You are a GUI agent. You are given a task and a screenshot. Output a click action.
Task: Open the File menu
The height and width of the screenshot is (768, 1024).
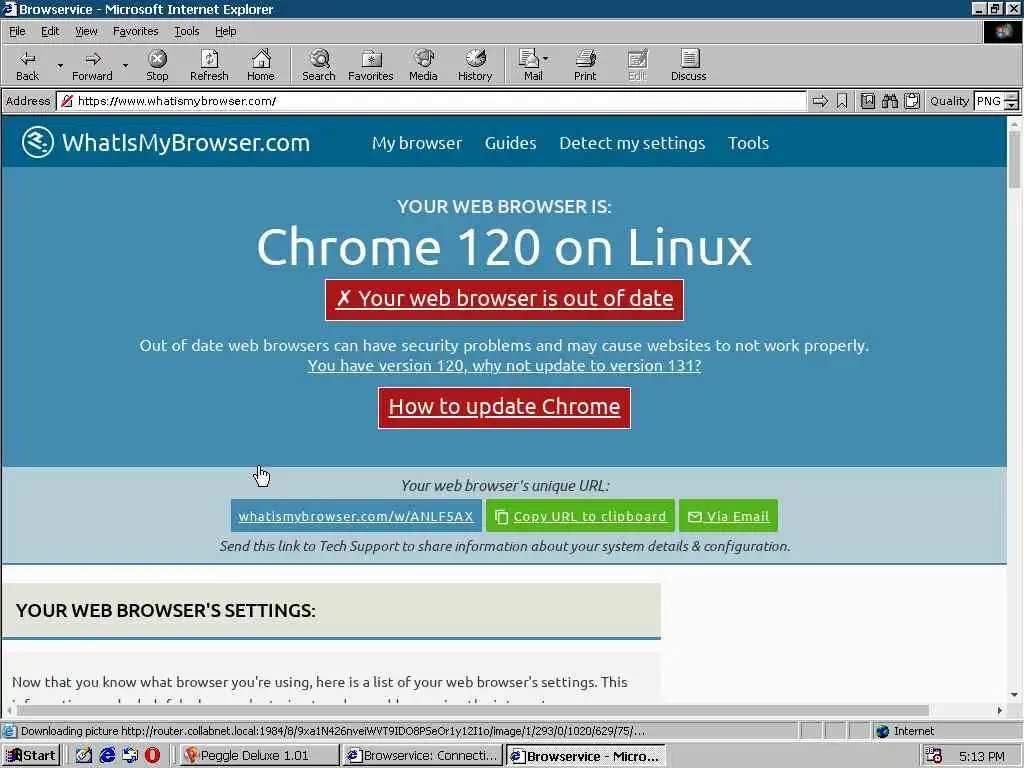17,31
